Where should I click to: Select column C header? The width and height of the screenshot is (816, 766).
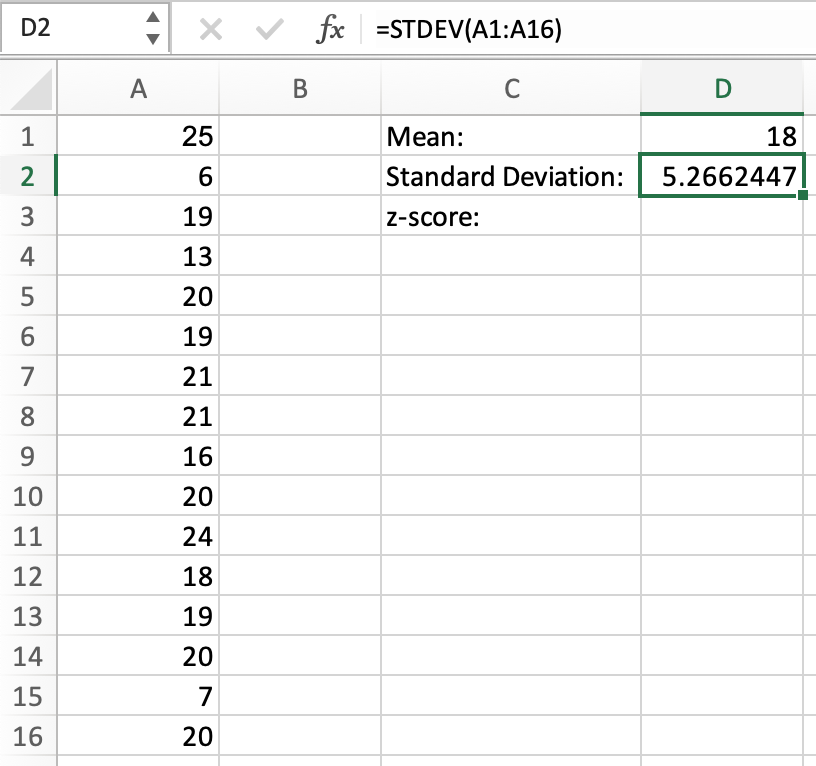[511, 89]
